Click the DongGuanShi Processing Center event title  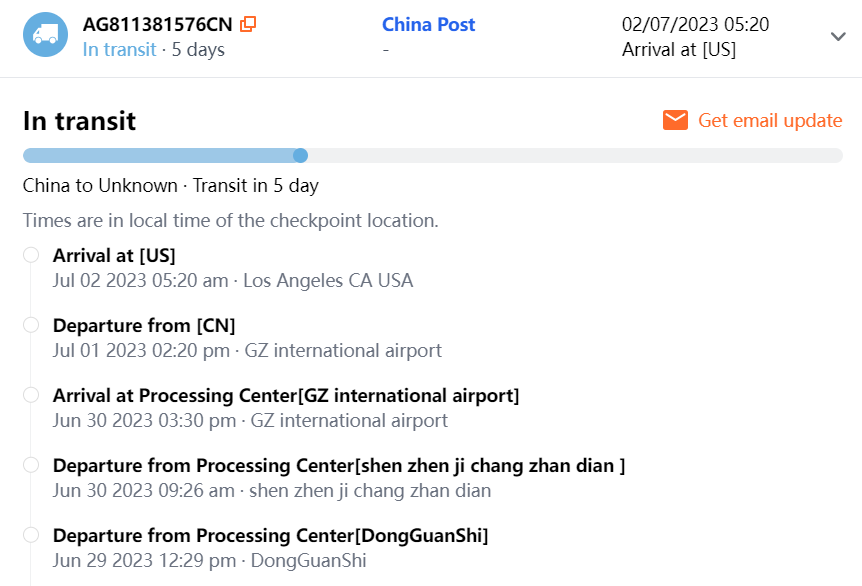coord(270,535)
